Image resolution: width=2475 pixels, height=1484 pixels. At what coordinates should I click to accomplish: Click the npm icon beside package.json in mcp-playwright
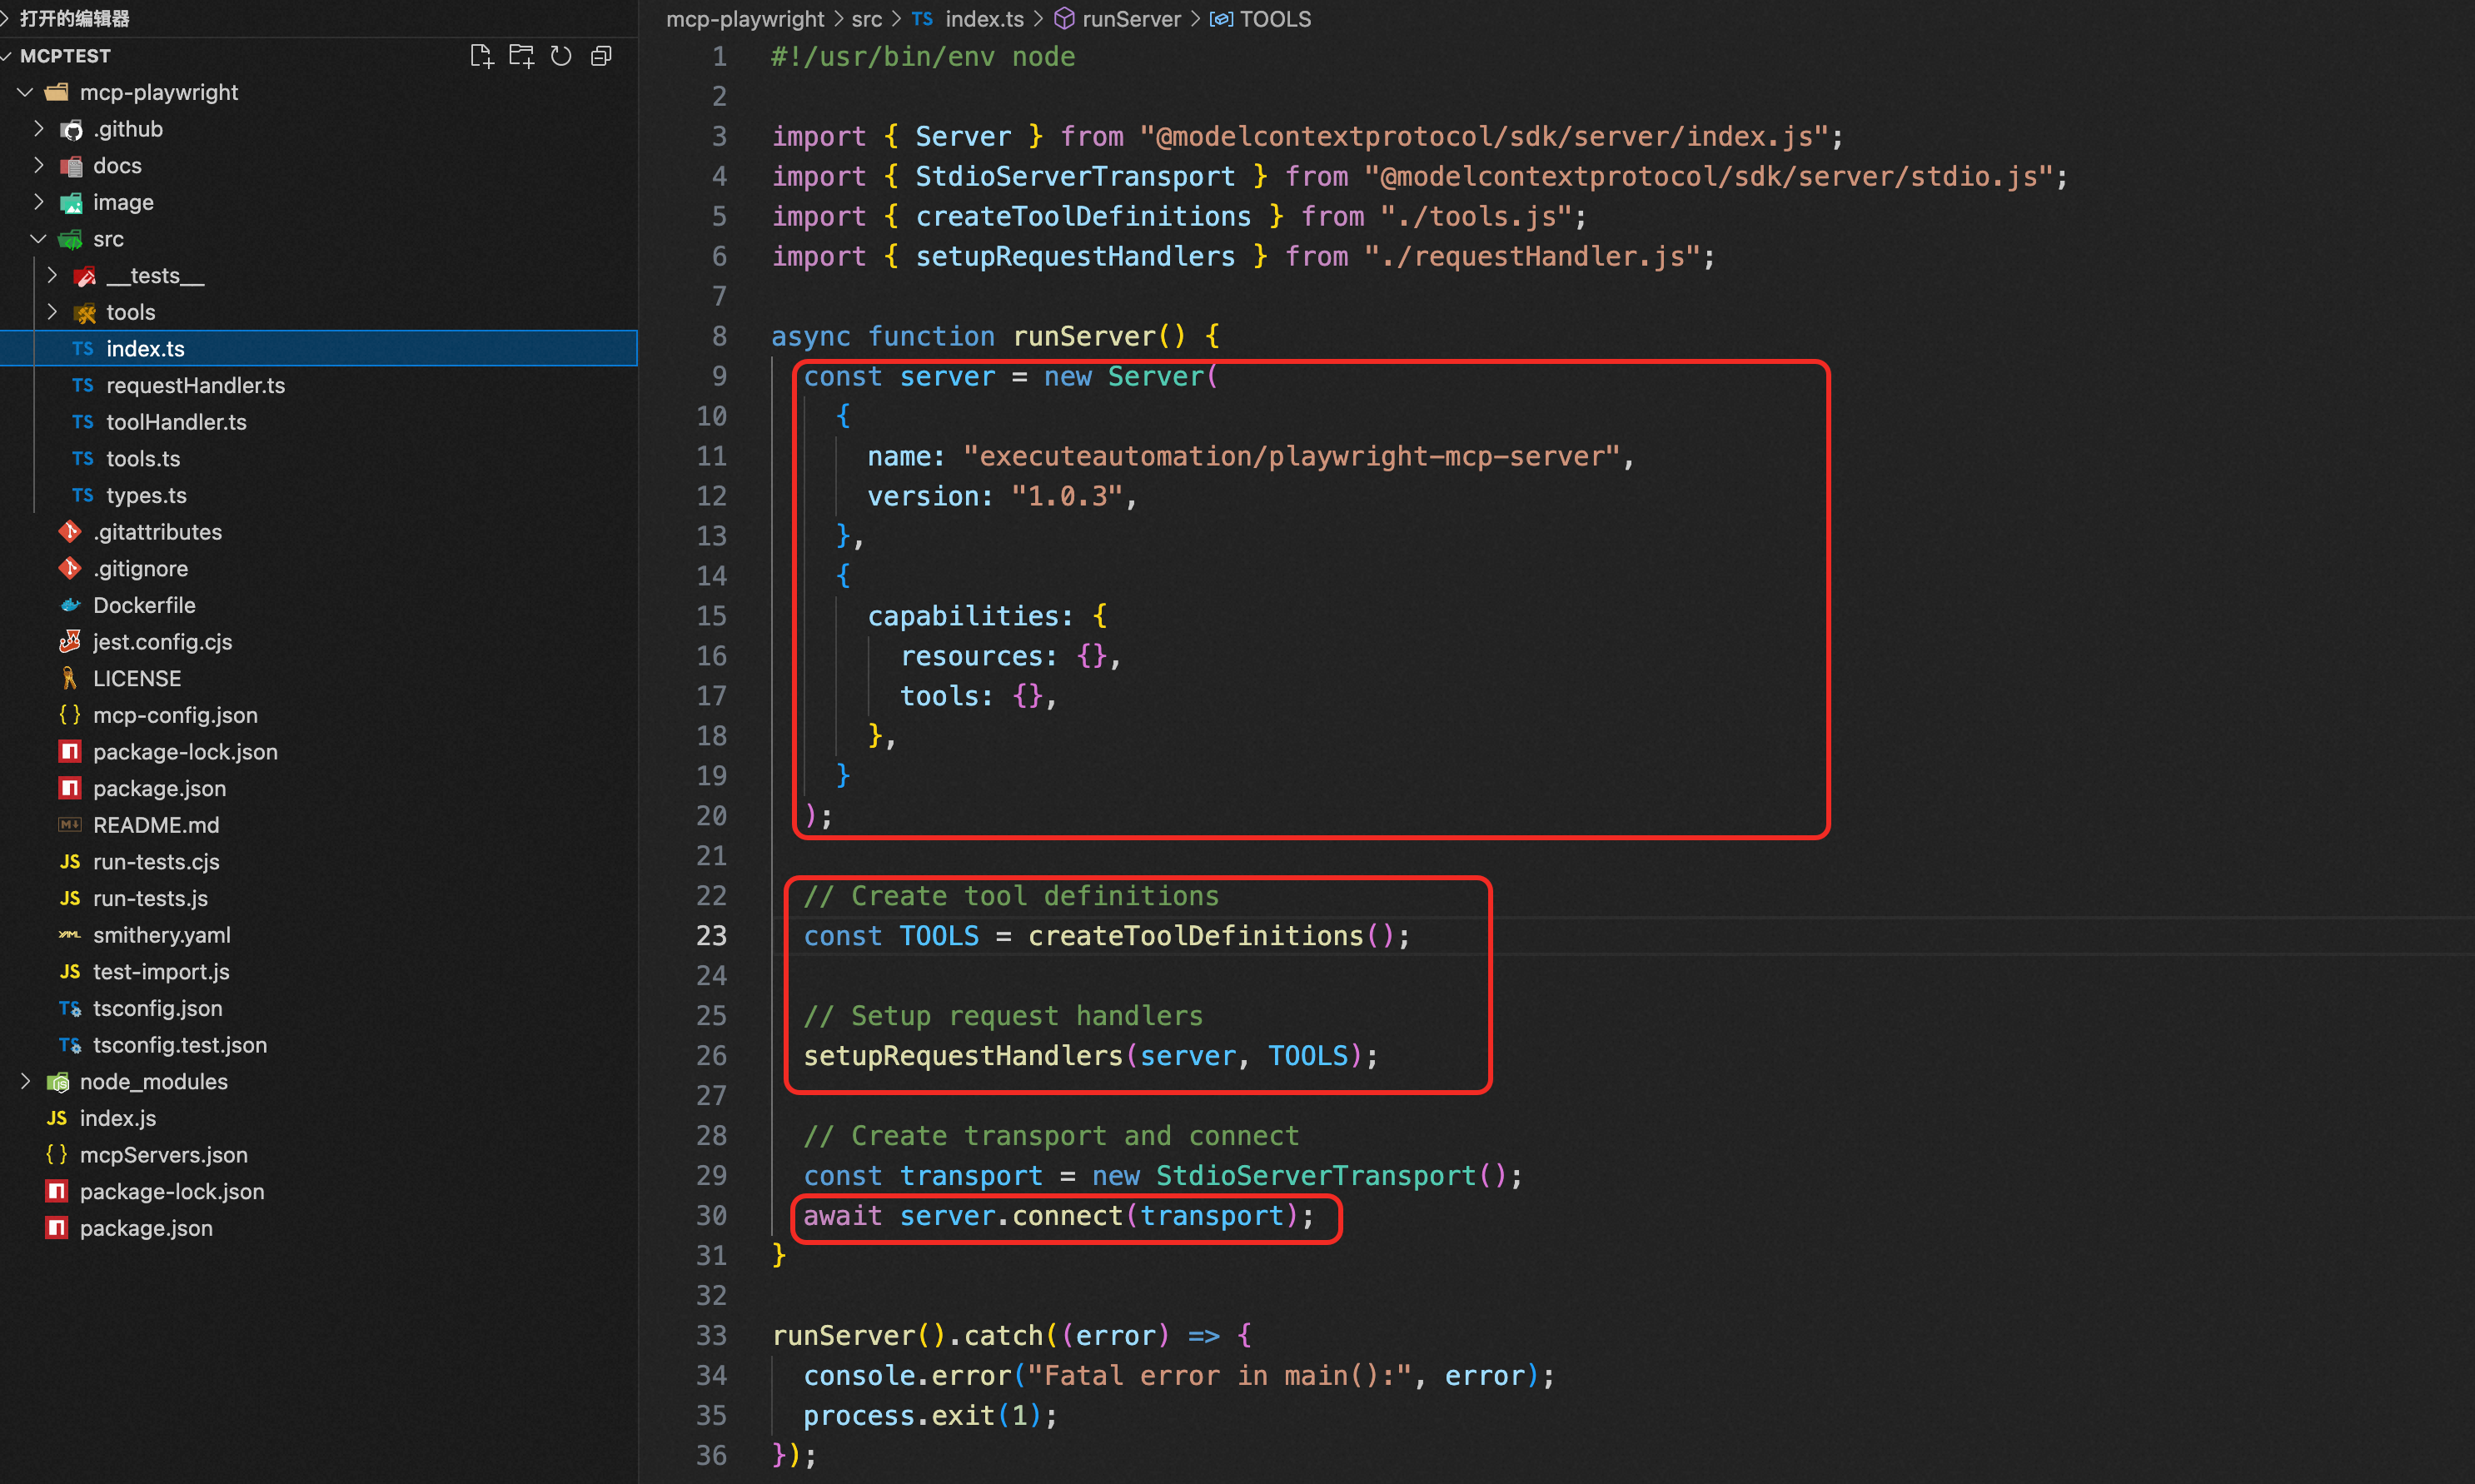[70, 788]
